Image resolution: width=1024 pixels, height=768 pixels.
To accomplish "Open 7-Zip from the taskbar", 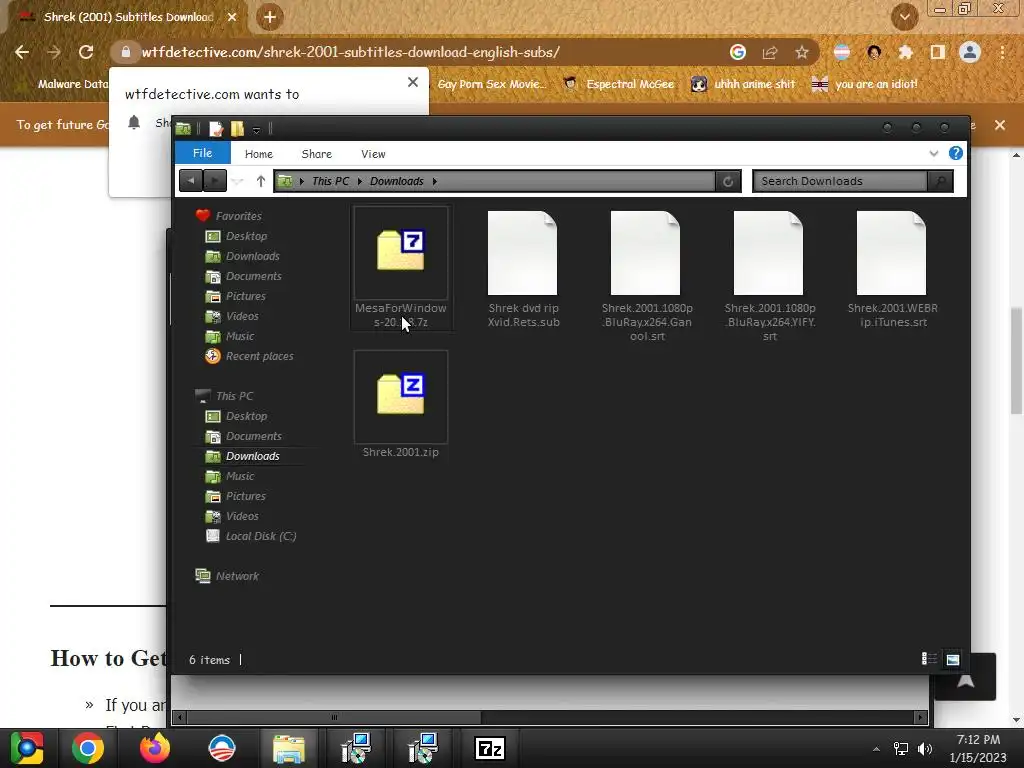I will 490,748.
